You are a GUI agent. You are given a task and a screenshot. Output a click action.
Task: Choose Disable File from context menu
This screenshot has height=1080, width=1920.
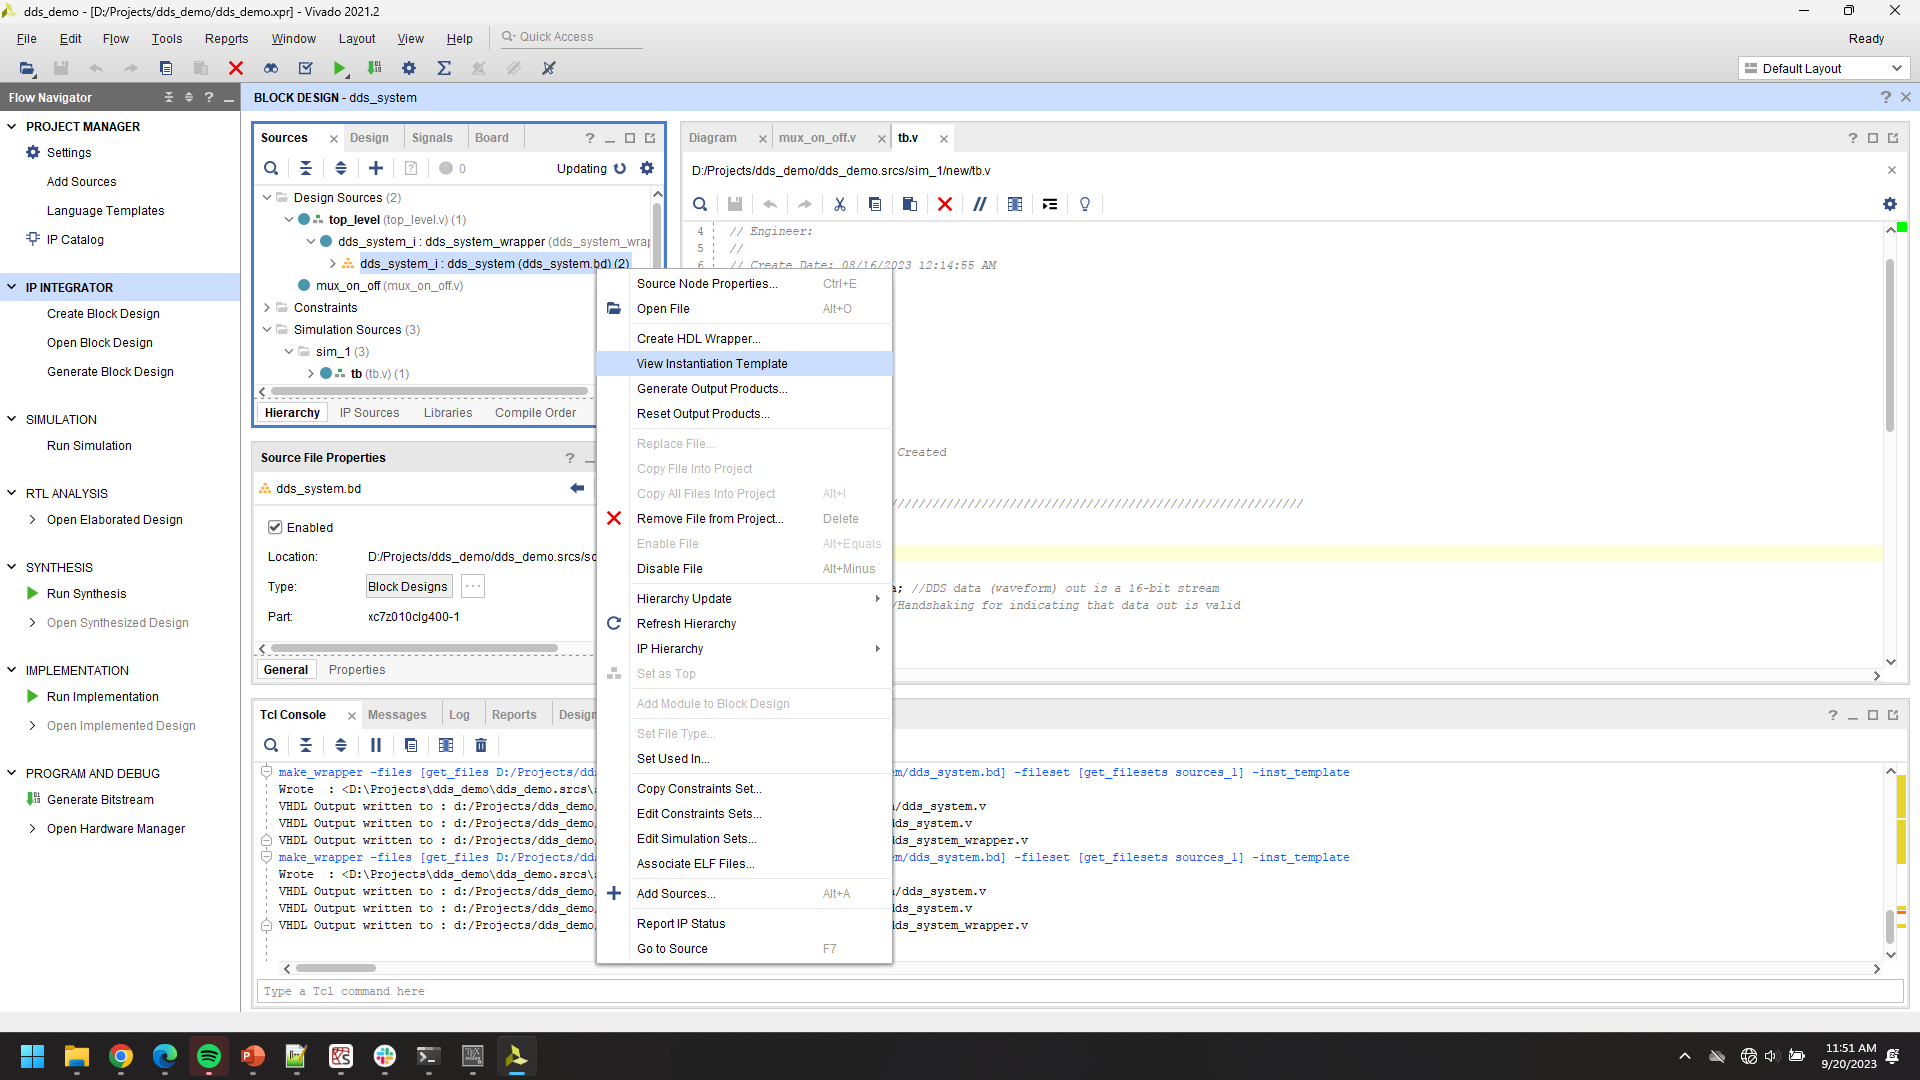744,569
